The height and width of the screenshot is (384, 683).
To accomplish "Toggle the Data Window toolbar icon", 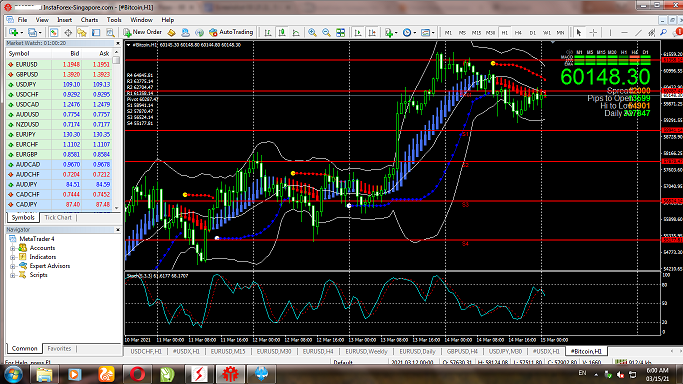I will 68,33.
